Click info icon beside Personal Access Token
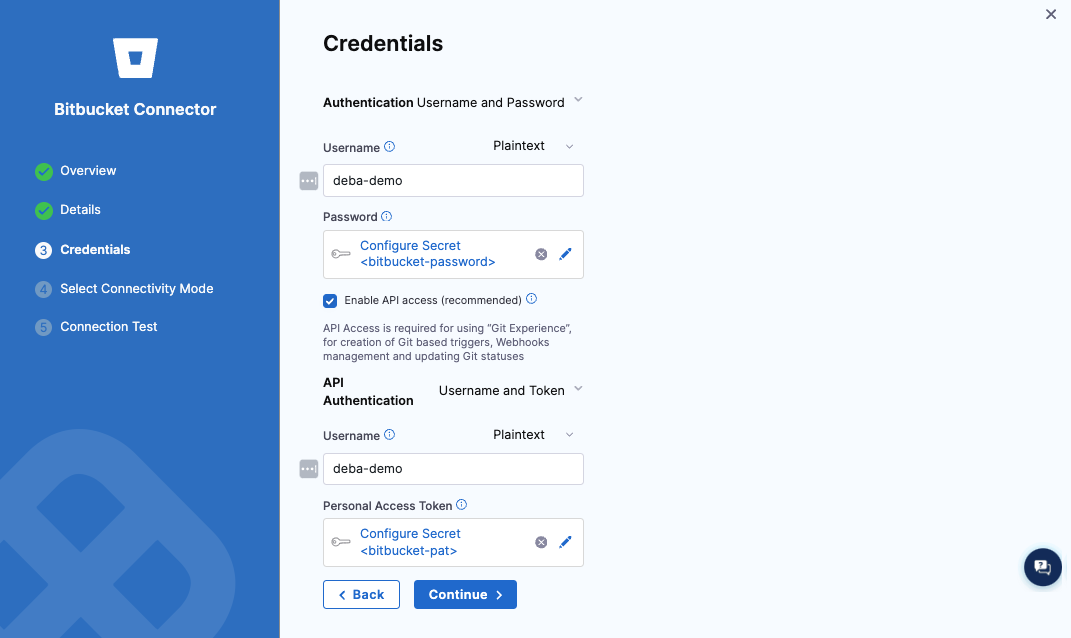 point(462,505)
